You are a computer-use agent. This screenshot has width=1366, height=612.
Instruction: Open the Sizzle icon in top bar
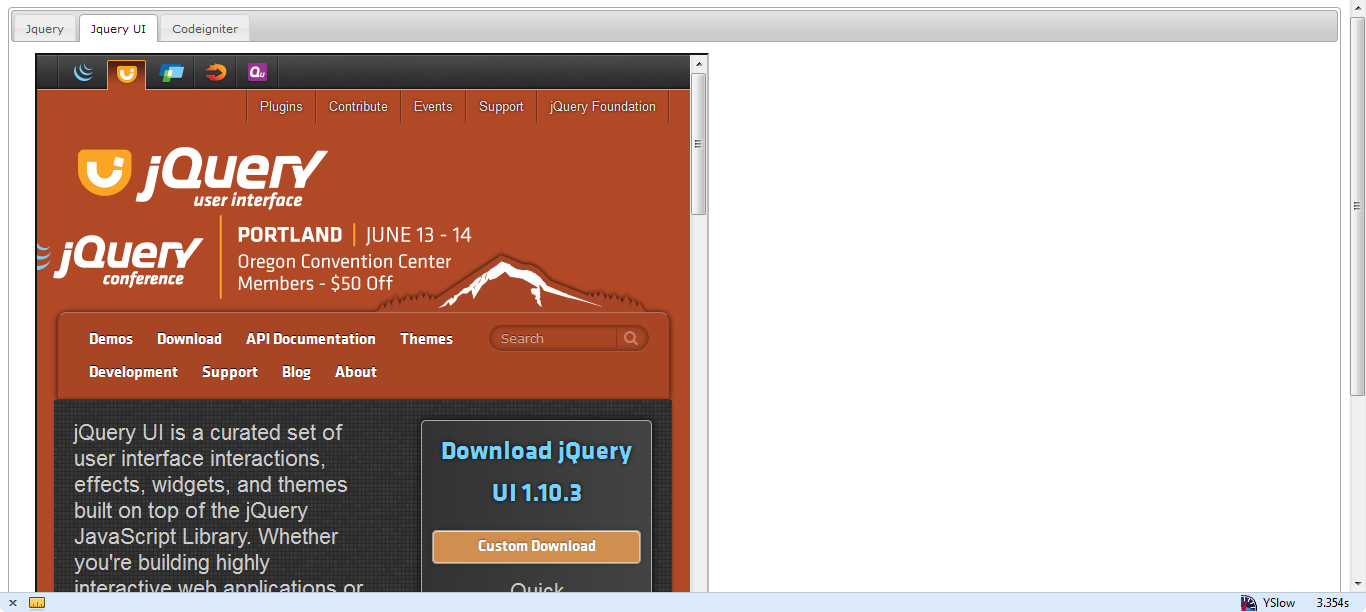(215, 72)
